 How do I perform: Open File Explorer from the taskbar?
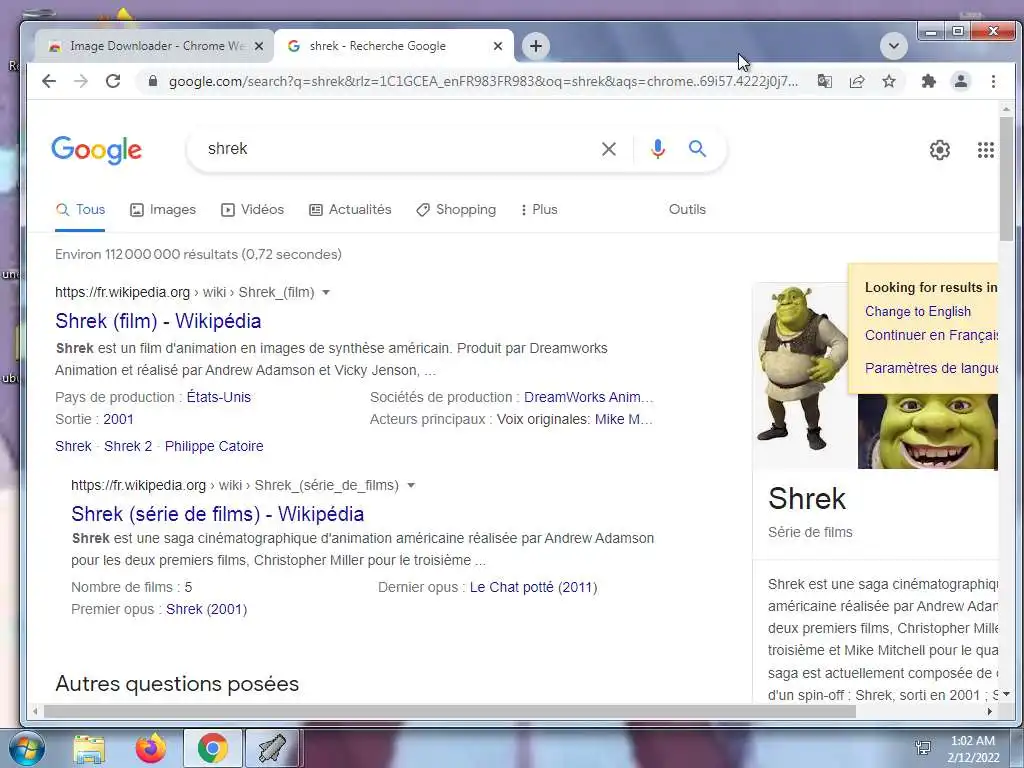[89, 749]
